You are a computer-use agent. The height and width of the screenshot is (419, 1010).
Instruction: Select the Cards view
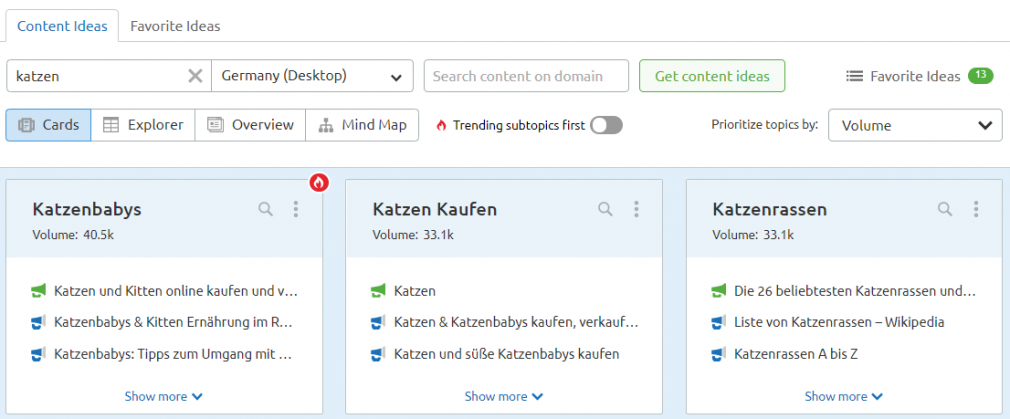tap(48, 125)
